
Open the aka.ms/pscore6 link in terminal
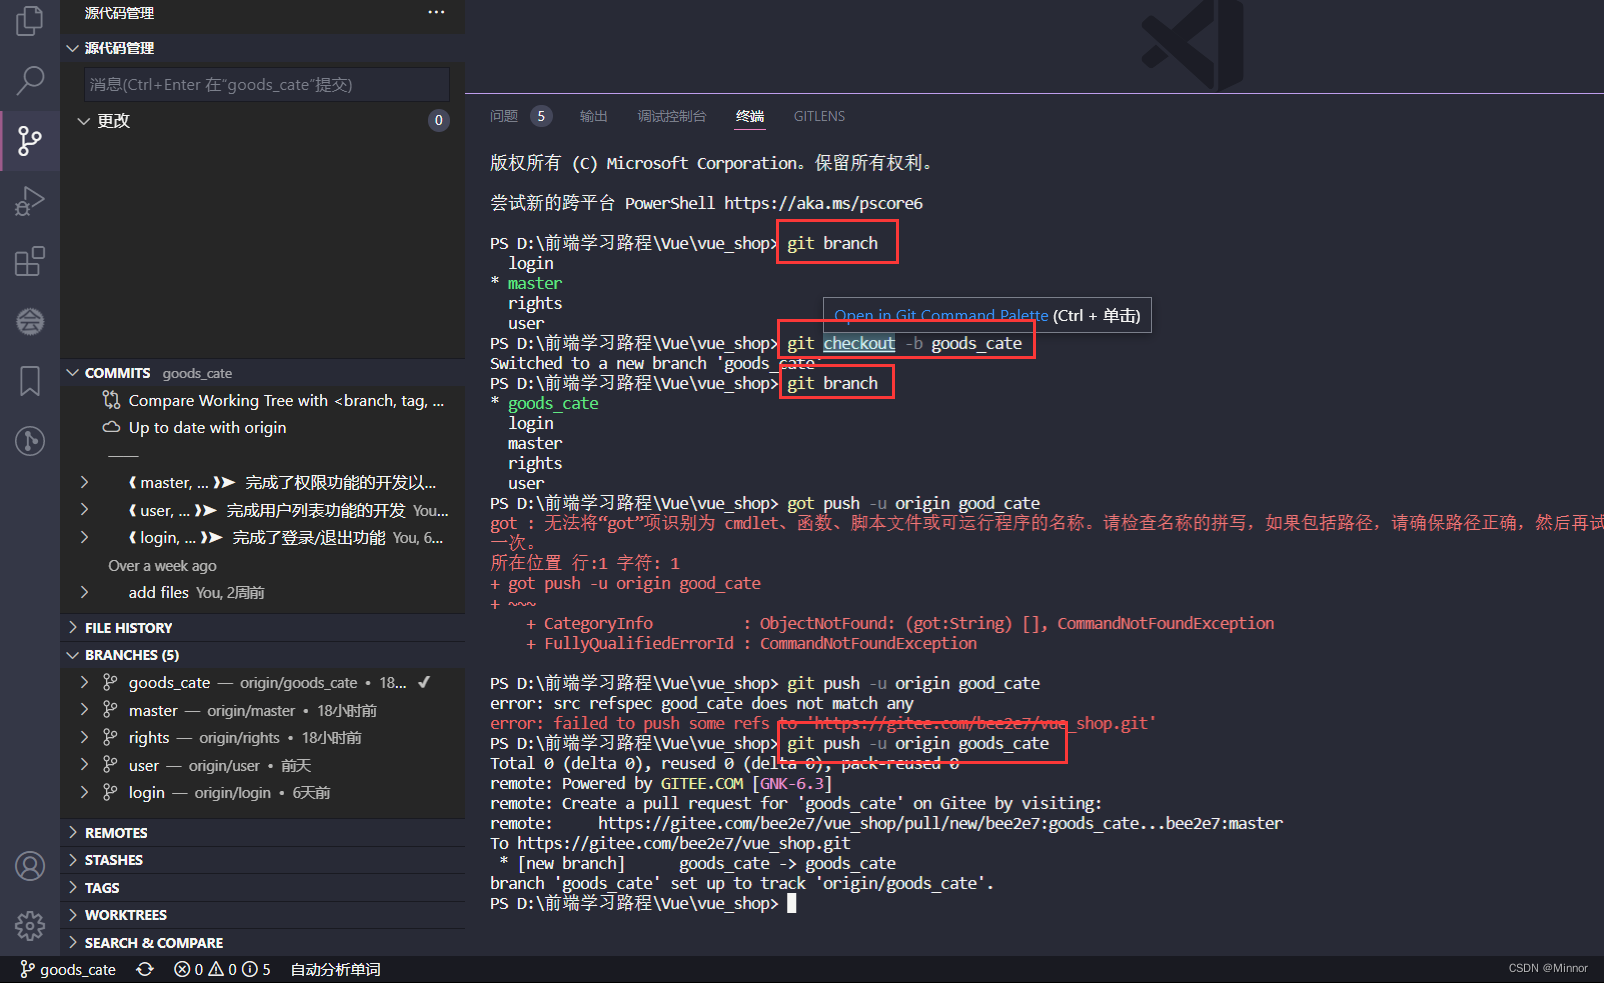tap(823, 203)
